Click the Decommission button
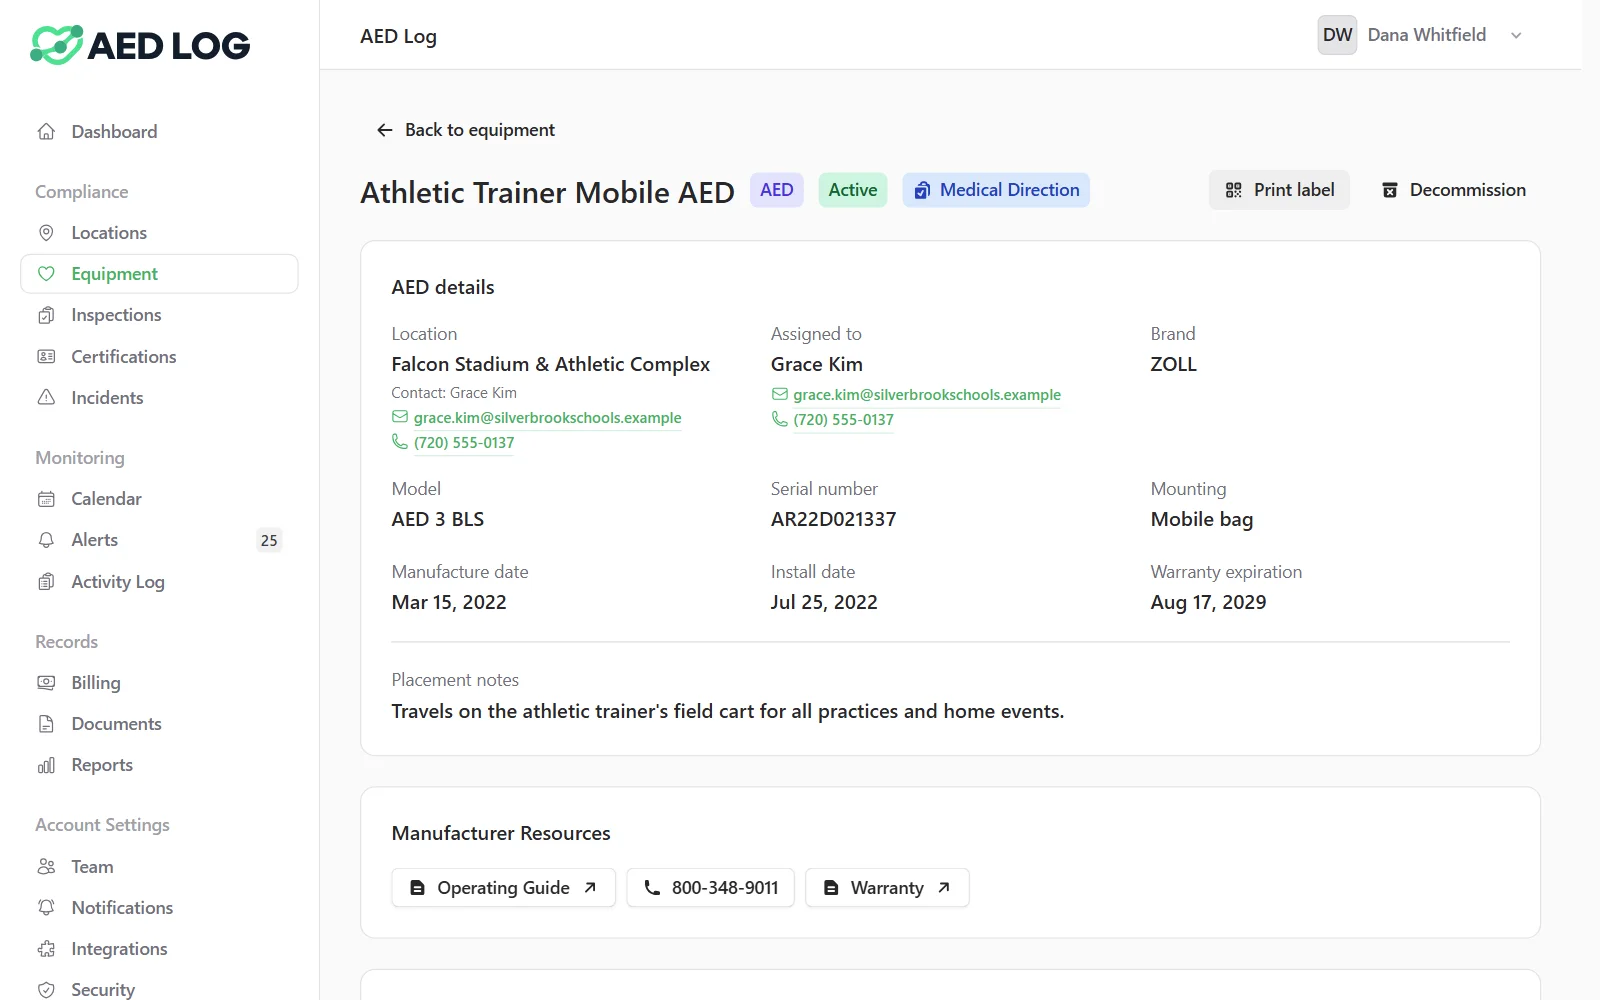The image size is (1600, 1000). point(1453,190)
